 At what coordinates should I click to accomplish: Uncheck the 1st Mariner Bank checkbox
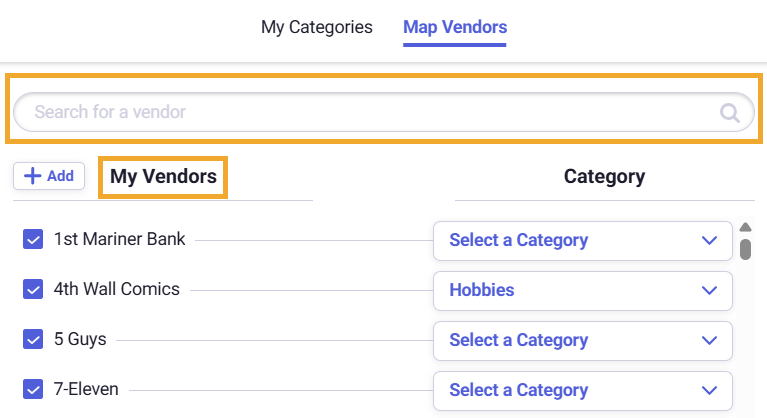pyautogui.click(x=33, y=240)
